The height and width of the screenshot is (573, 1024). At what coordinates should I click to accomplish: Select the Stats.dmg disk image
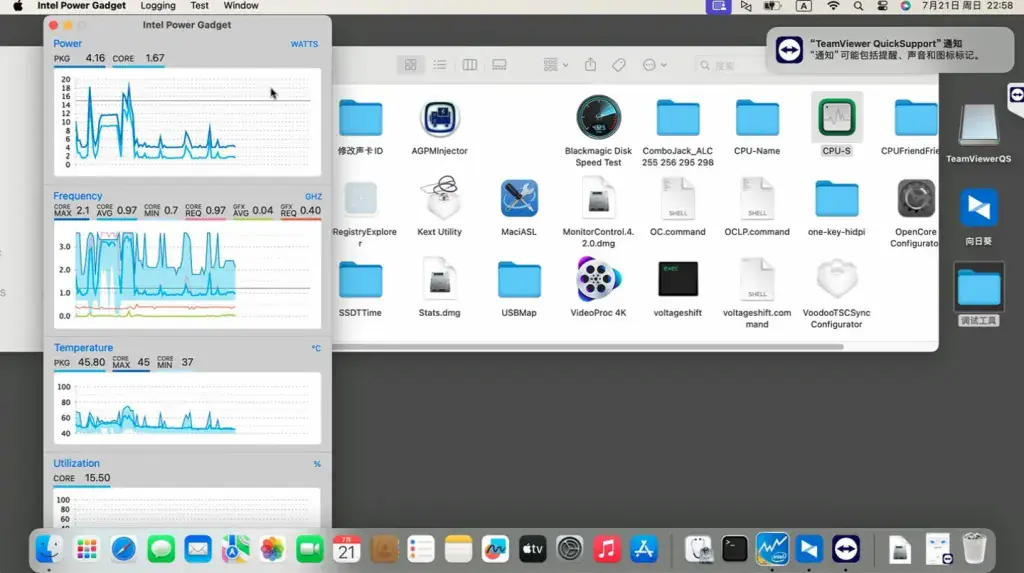coord(440,280)
